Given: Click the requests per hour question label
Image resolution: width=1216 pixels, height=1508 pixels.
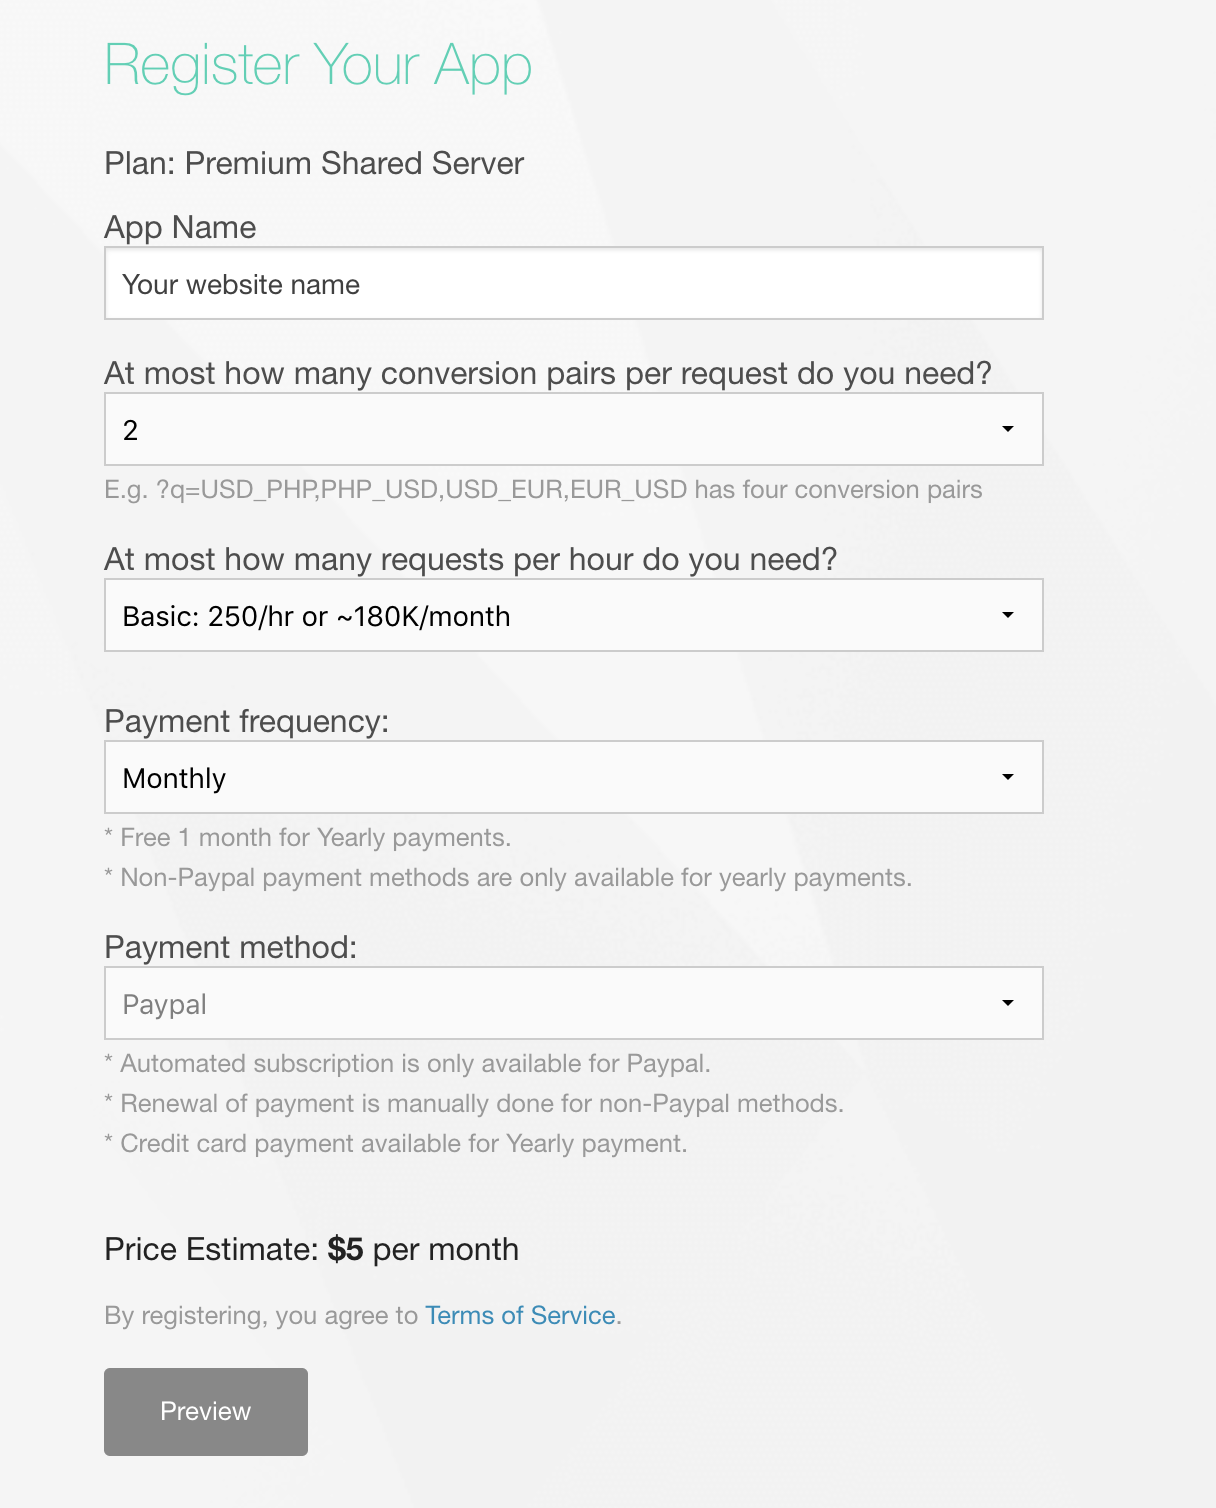Looking at the screenshot, I should tap(471, 559).
